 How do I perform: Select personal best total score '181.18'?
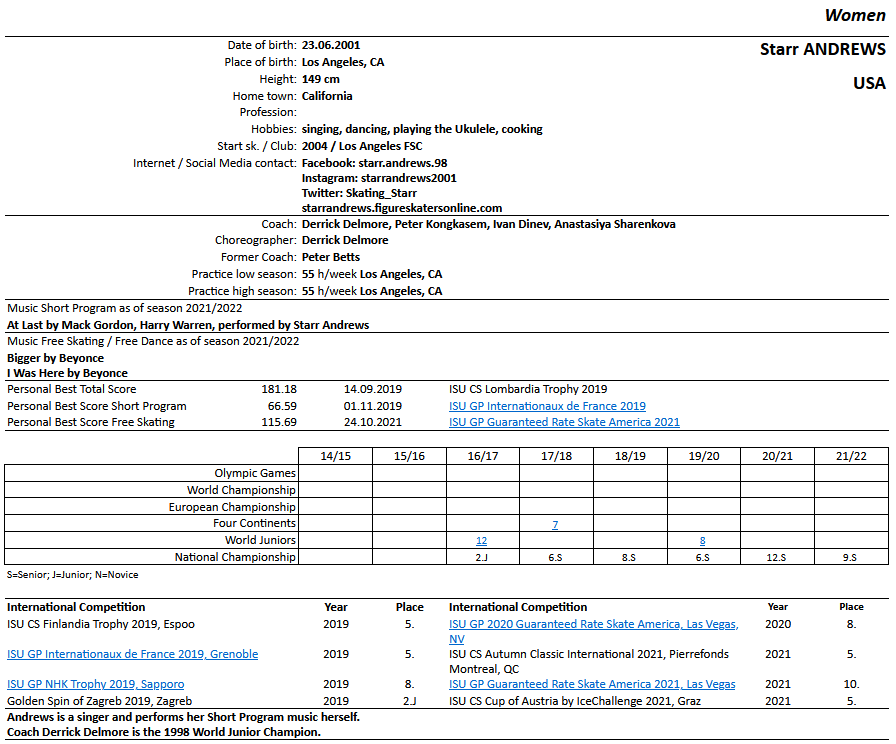point(279,389)
